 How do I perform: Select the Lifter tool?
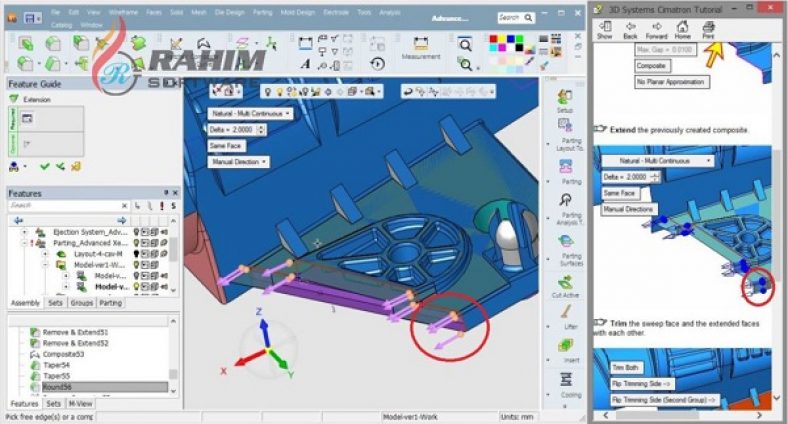(566, 313)
